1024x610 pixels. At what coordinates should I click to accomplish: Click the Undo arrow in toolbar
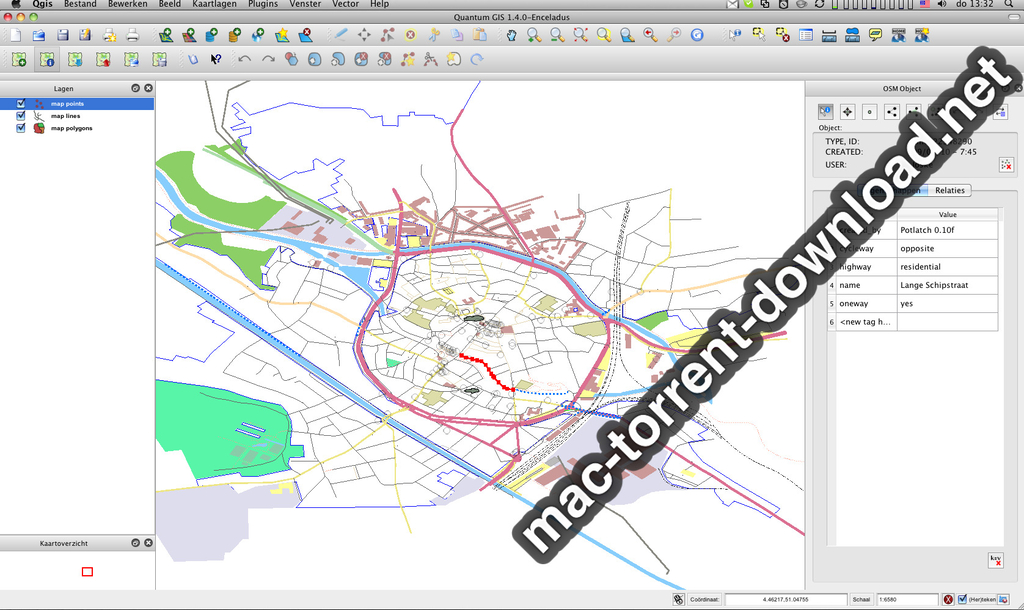click(x=245, y=60)
